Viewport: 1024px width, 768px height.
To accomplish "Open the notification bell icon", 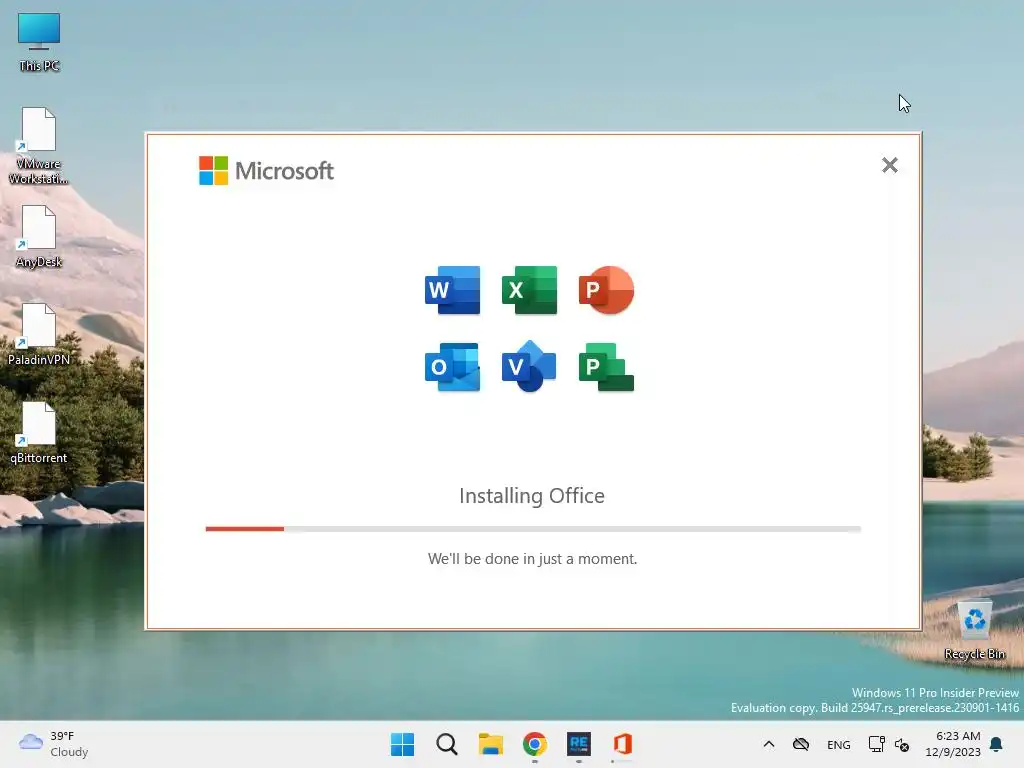I will click(x=997, y=744).
